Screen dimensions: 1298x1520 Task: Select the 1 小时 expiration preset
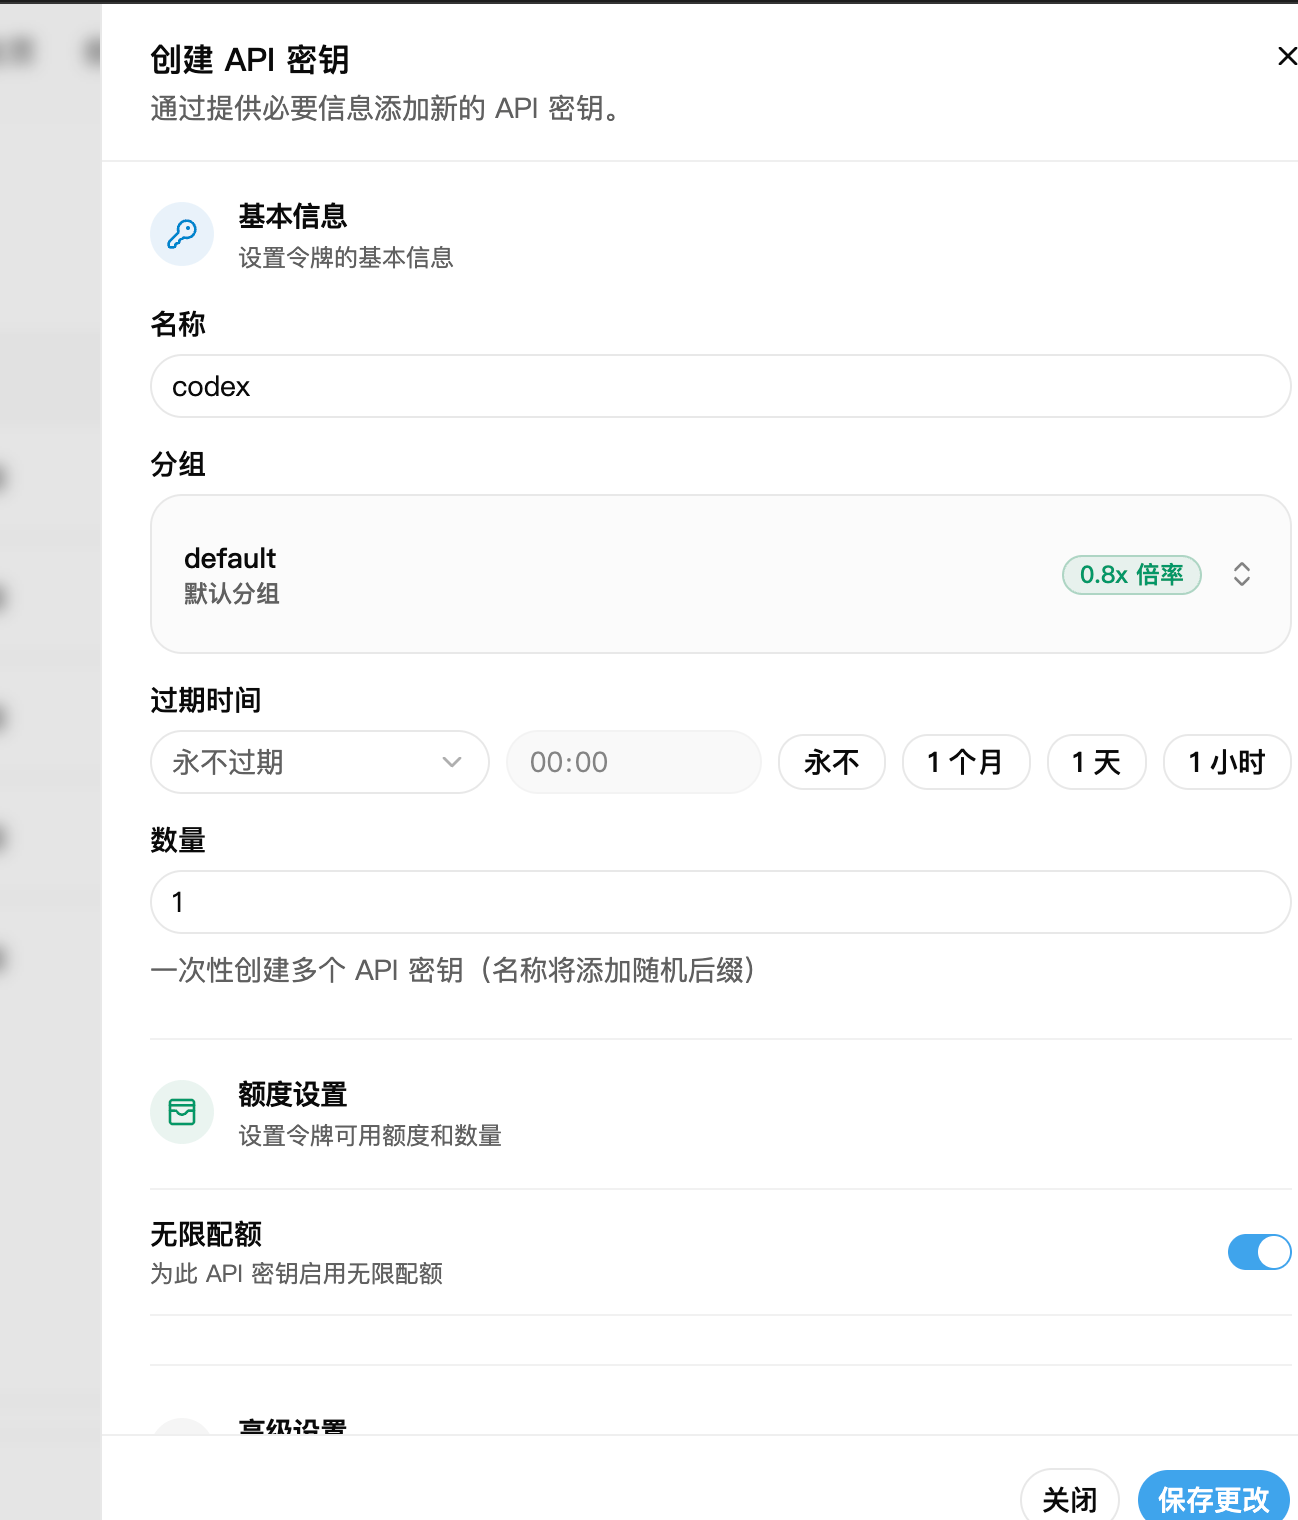tap(1227, 762)
